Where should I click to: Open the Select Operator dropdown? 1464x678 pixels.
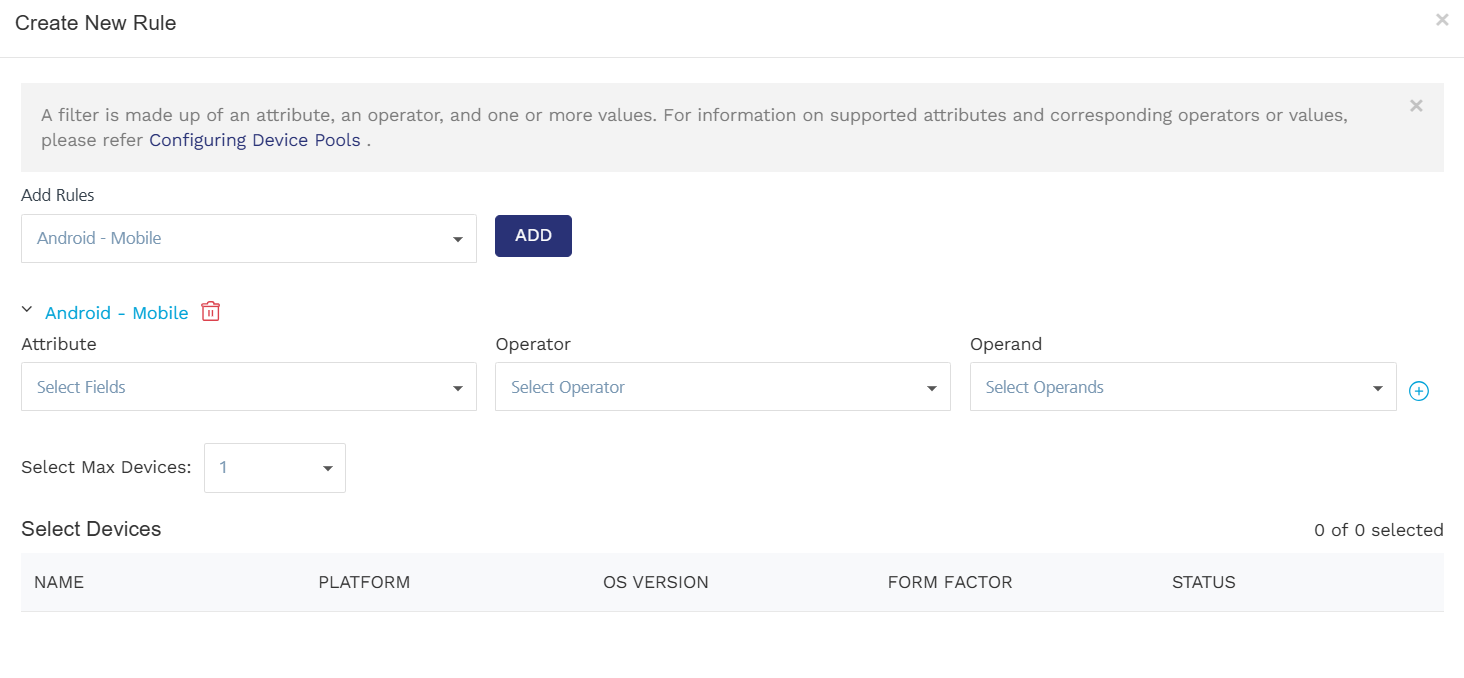pyautogui.click(x=722, y=387)
